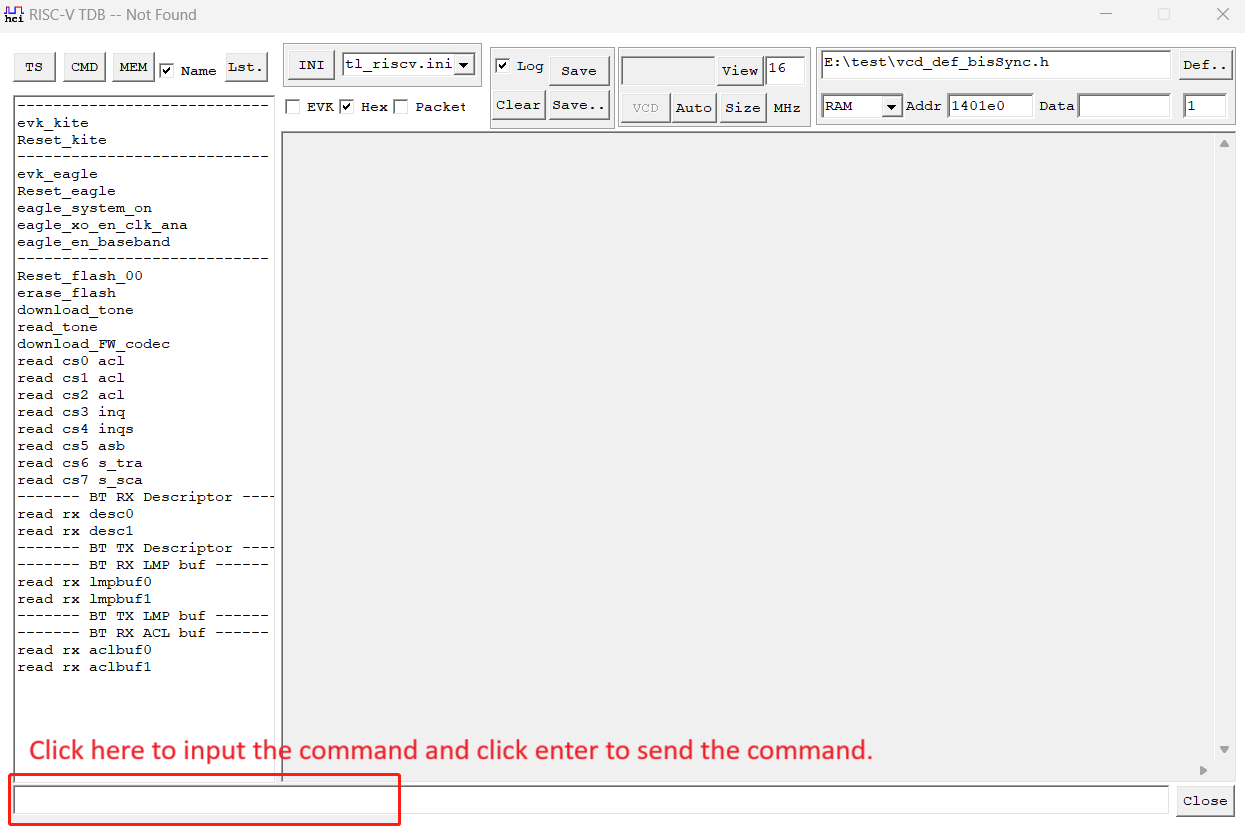Click the Lst. button

[x=246, y=67]
